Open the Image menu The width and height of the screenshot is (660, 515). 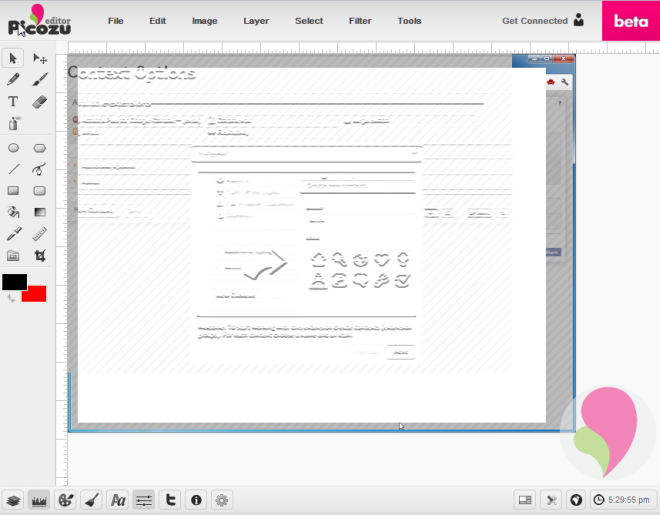[x=205, y=21]
